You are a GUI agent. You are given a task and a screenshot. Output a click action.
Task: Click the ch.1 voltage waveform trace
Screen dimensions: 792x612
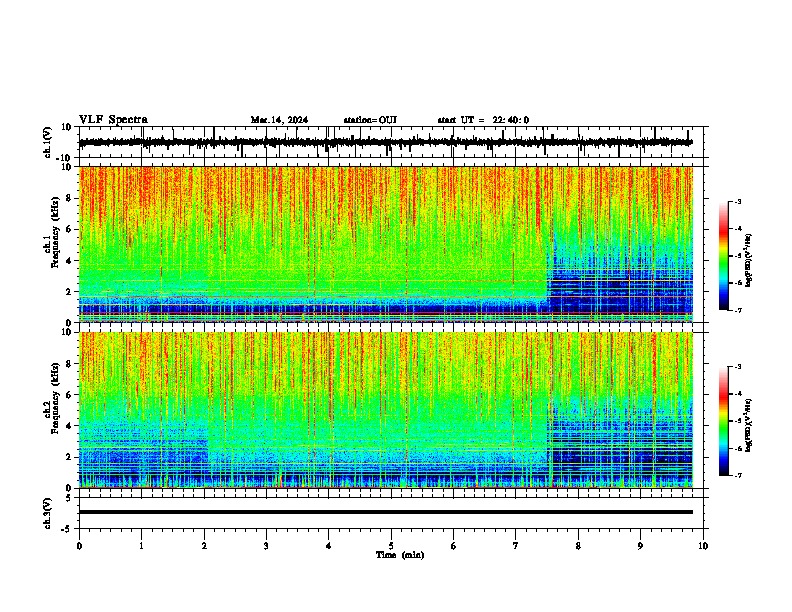[385, 142]
